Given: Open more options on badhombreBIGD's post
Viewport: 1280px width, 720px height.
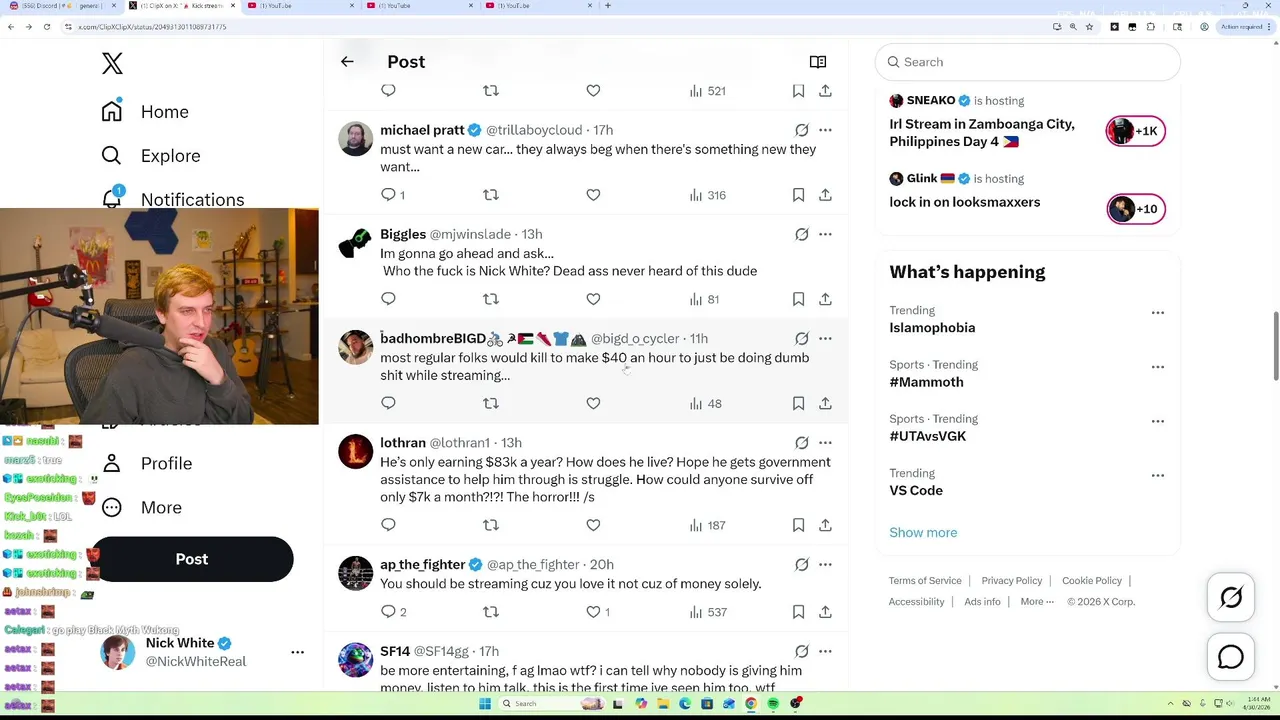Looking at the screenshot, I should coord(825,338).
